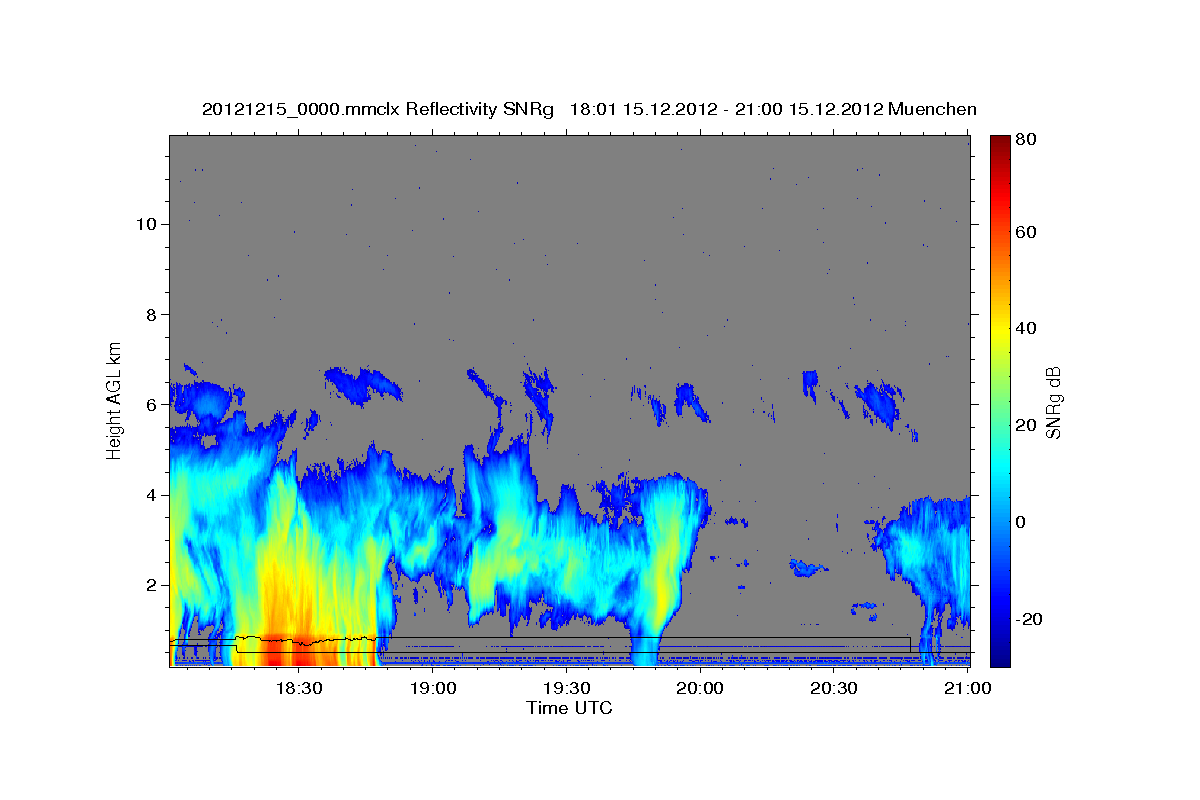Click the 'SNRg dB' colorbar label

click(x=1053, y=402)
